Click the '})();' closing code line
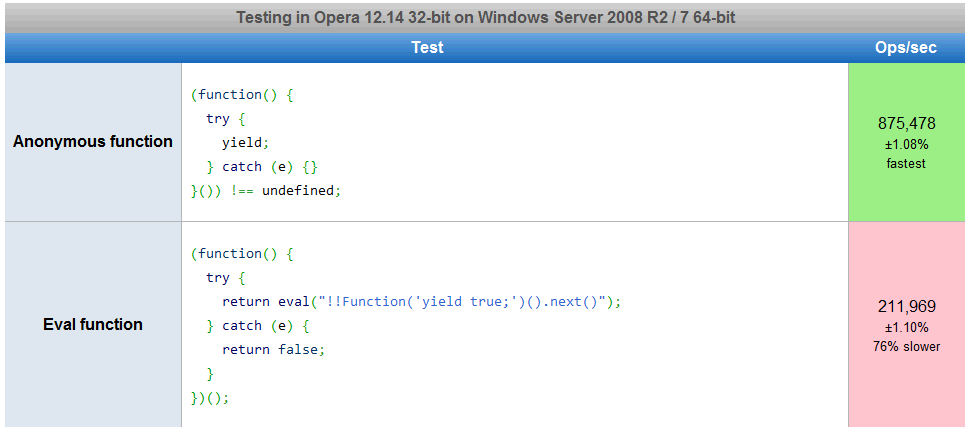 point(210,398)
